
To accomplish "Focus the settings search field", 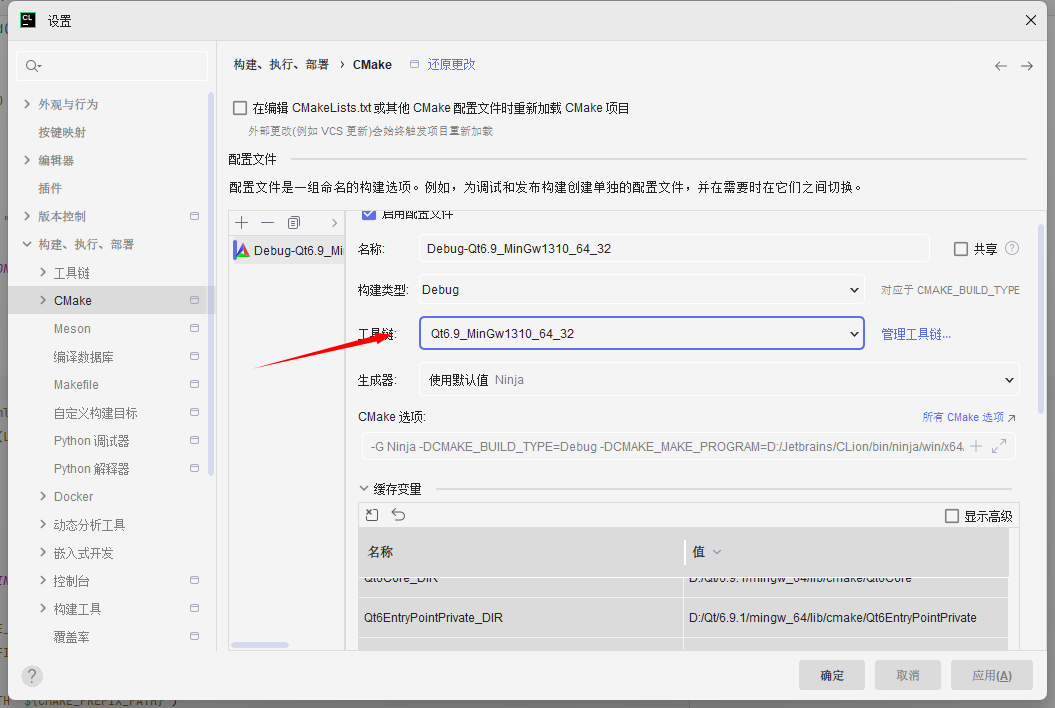I will (x=112, y=66).
